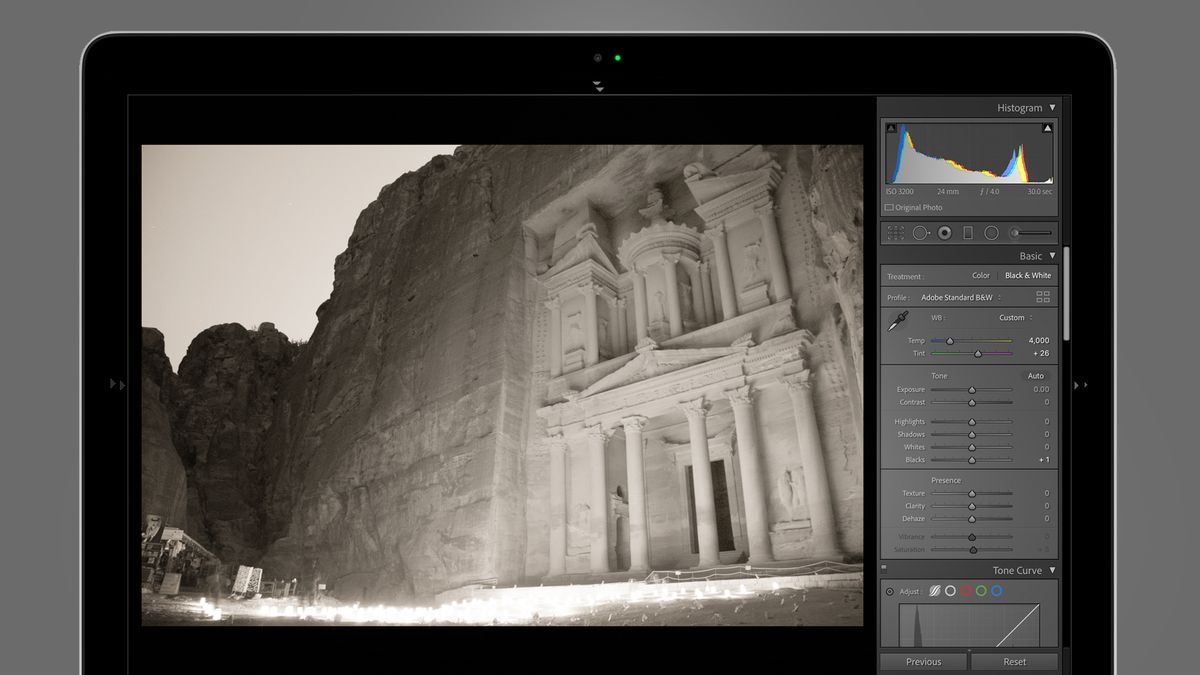Click the Previous button
Screen dimensions: 1200x675
[922, 661]
